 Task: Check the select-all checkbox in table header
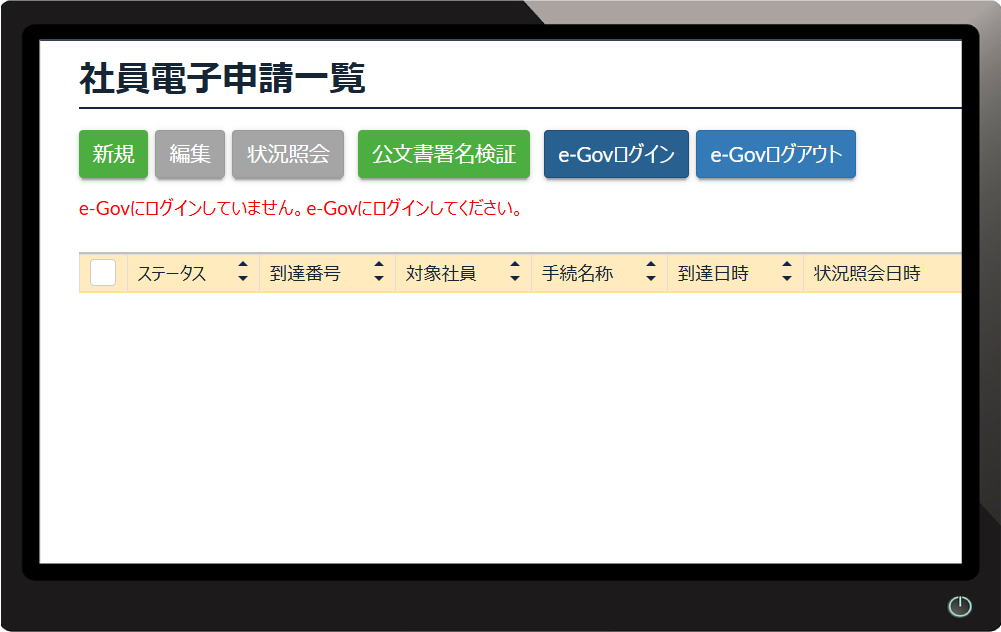click(102, 272)
